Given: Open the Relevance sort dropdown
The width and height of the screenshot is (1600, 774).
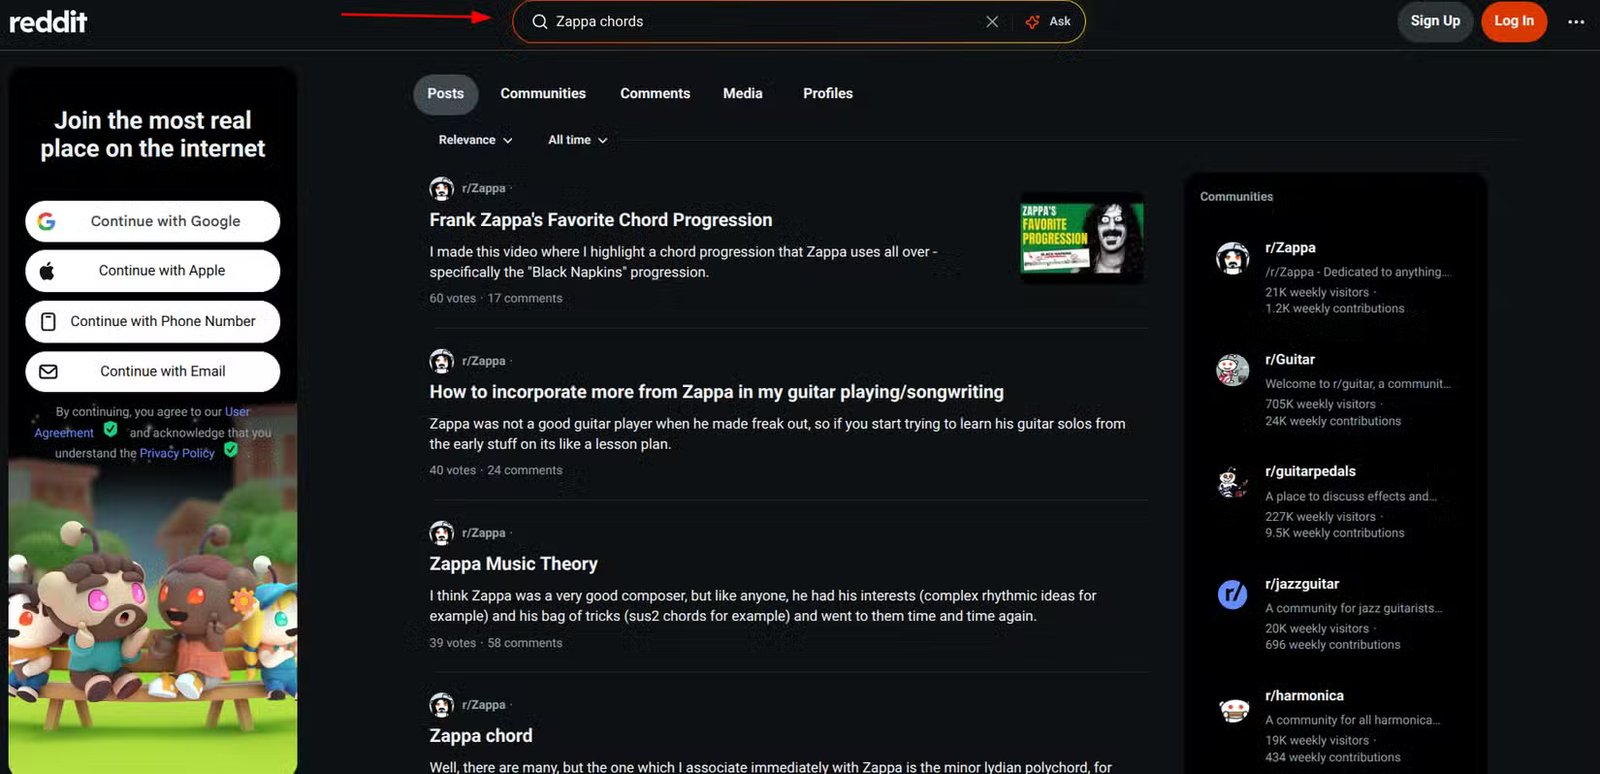Looking at the screenshot, I should [475, 140].
